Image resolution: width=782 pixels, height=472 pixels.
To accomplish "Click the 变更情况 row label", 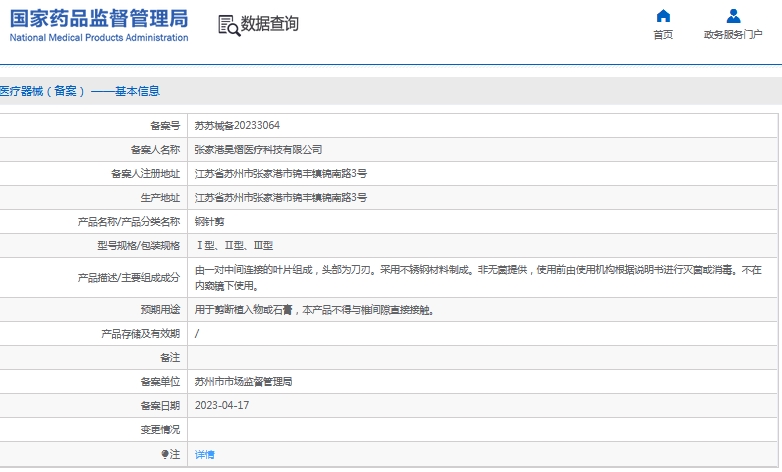I will coord(160,430).
